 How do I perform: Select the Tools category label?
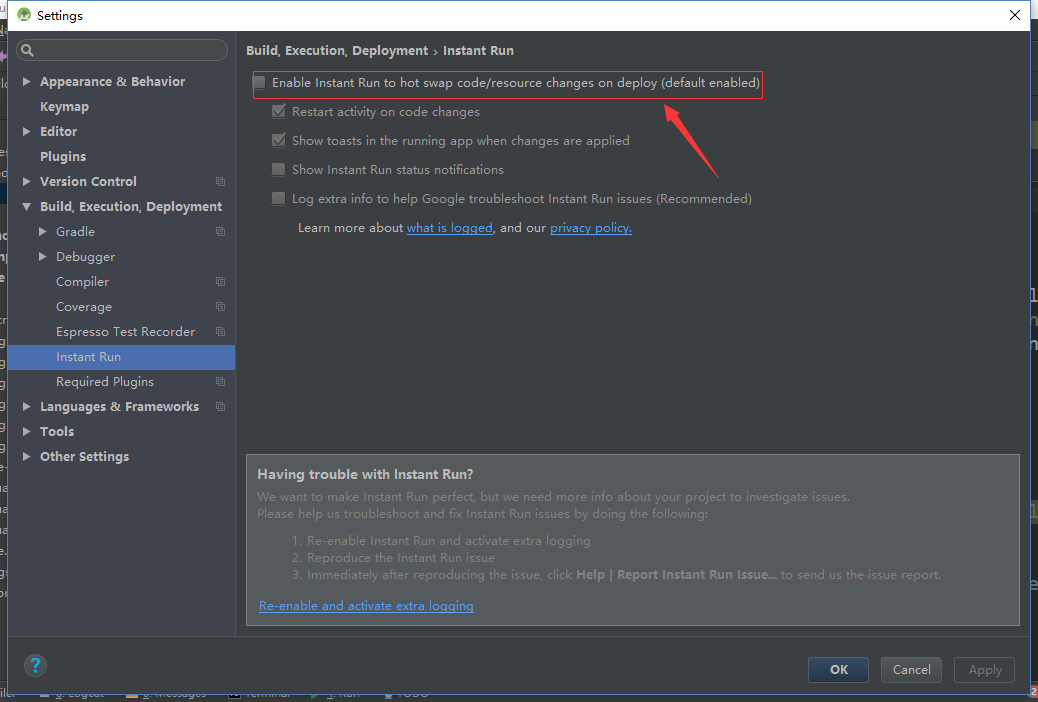coord(57,432)
